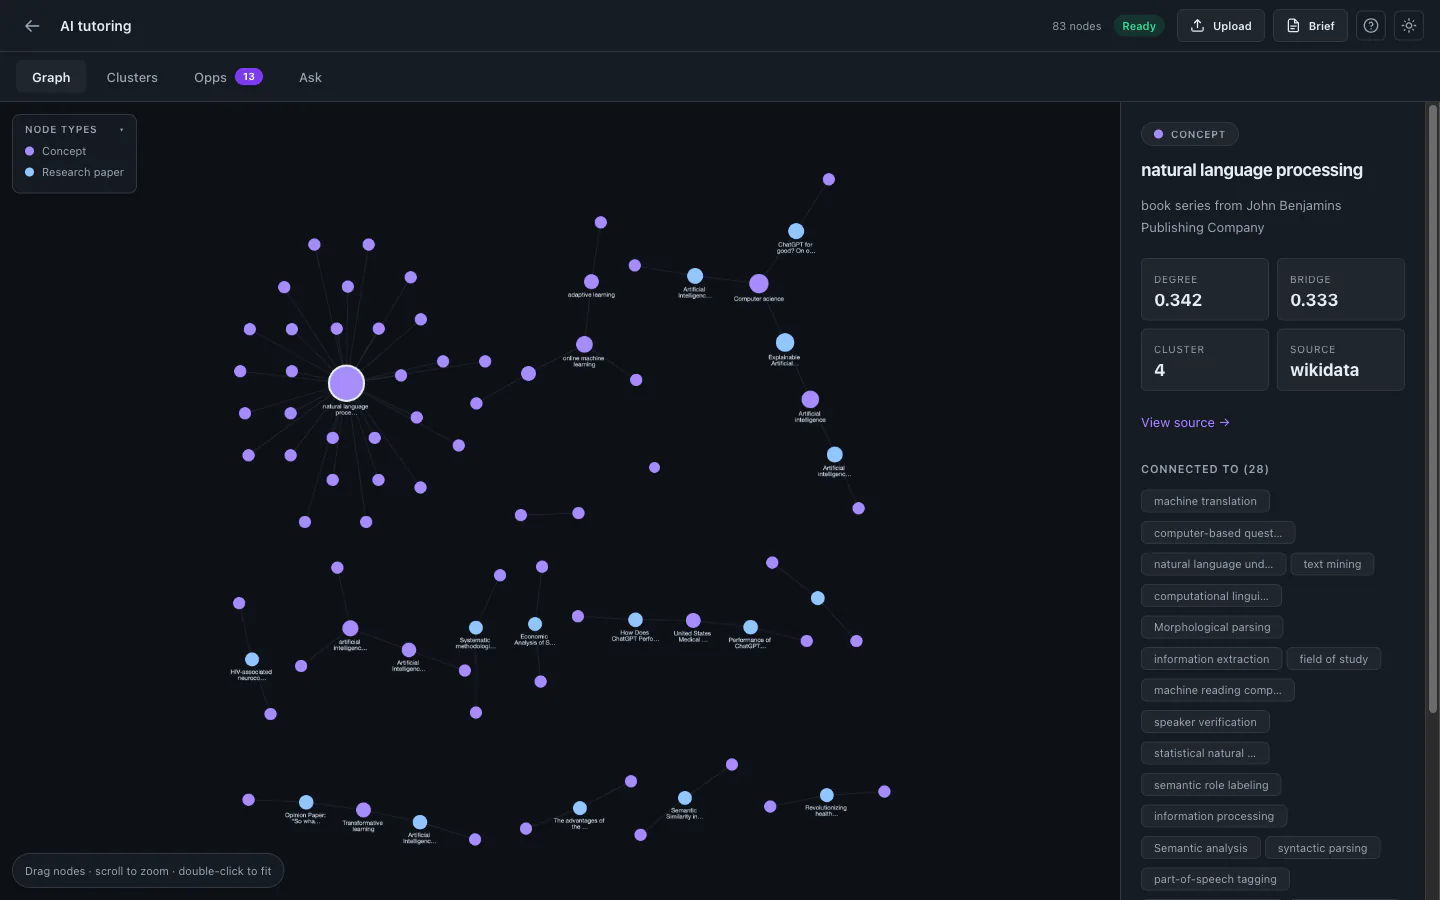Select the 'ChatGPT for good?' paper node

[x=796, y=231]
